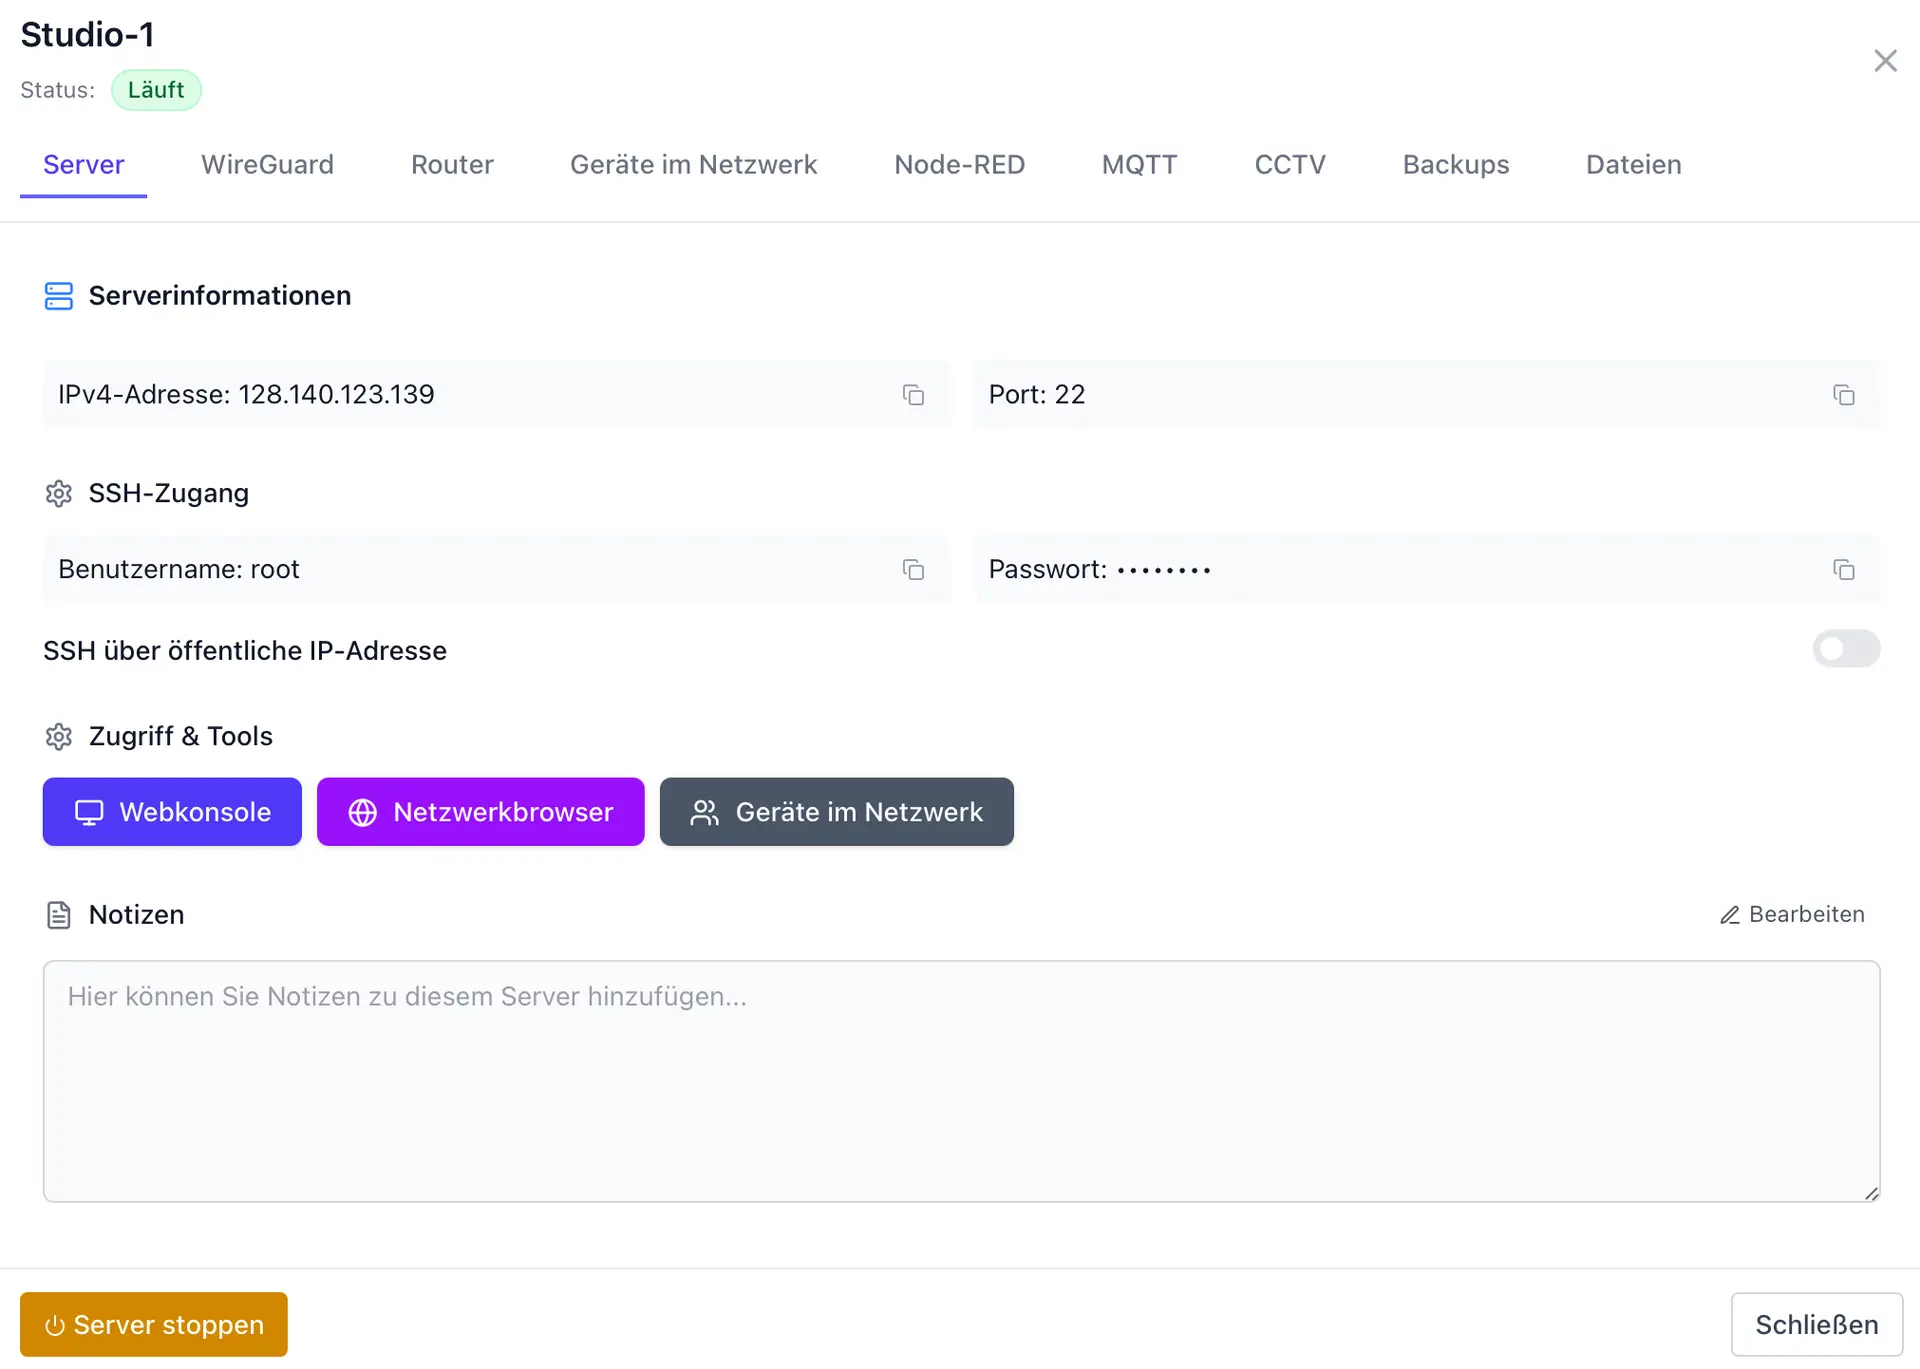Switch to the WireGuard tab
Viewport: 1920px width, 1369px height.
click(267, 165)
